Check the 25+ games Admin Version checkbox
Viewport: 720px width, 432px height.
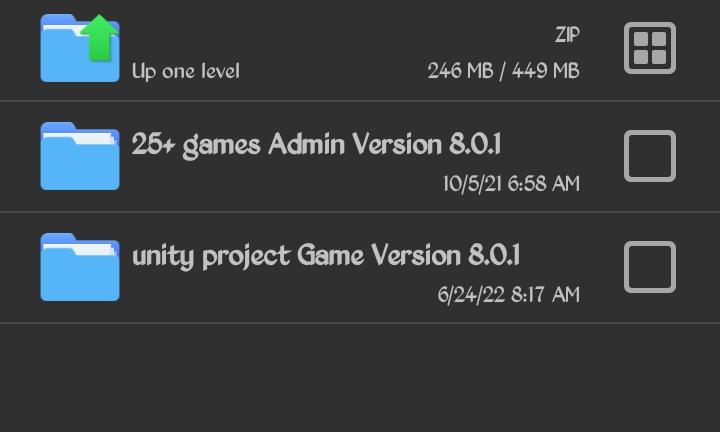click(x=650, y=156)
